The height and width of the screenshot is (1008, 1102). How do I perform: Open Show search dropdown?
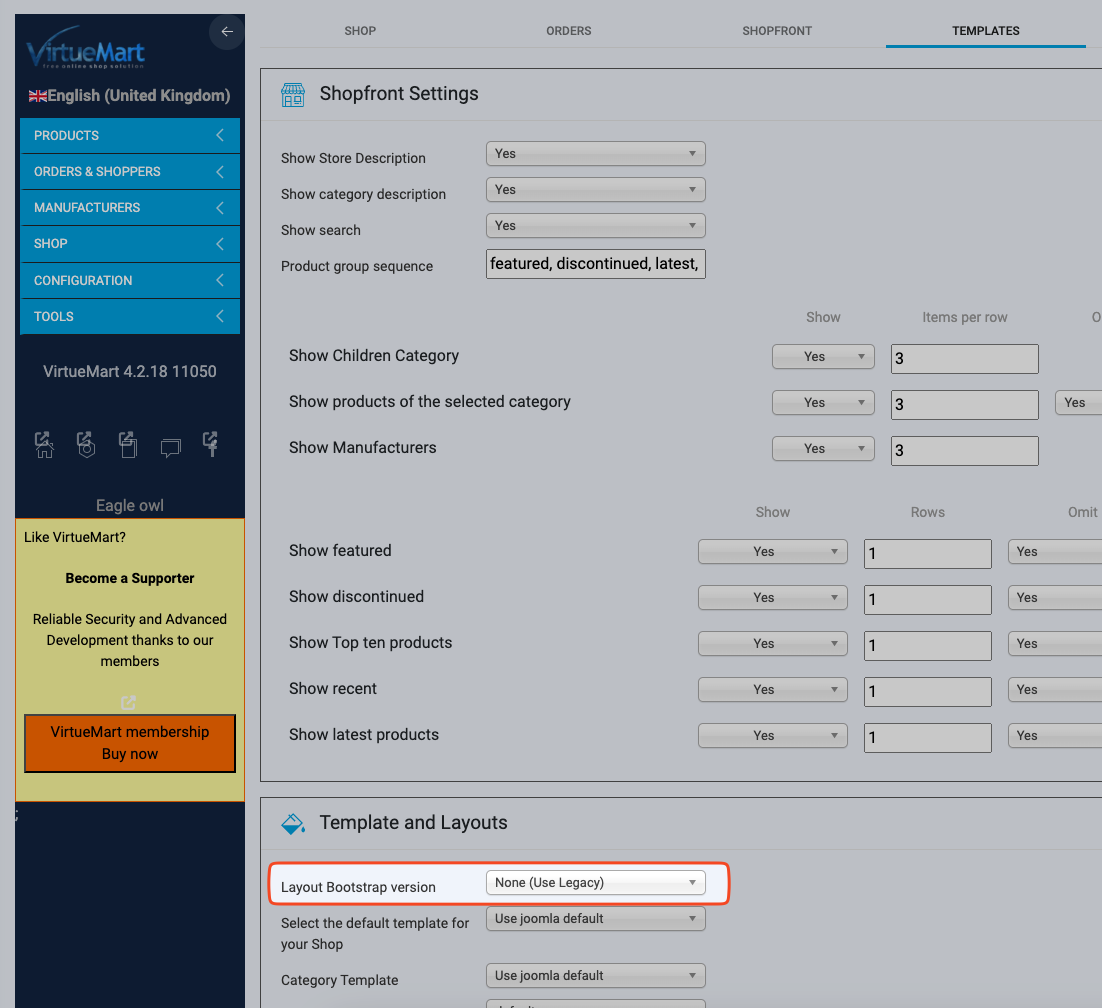click(595, 226)
